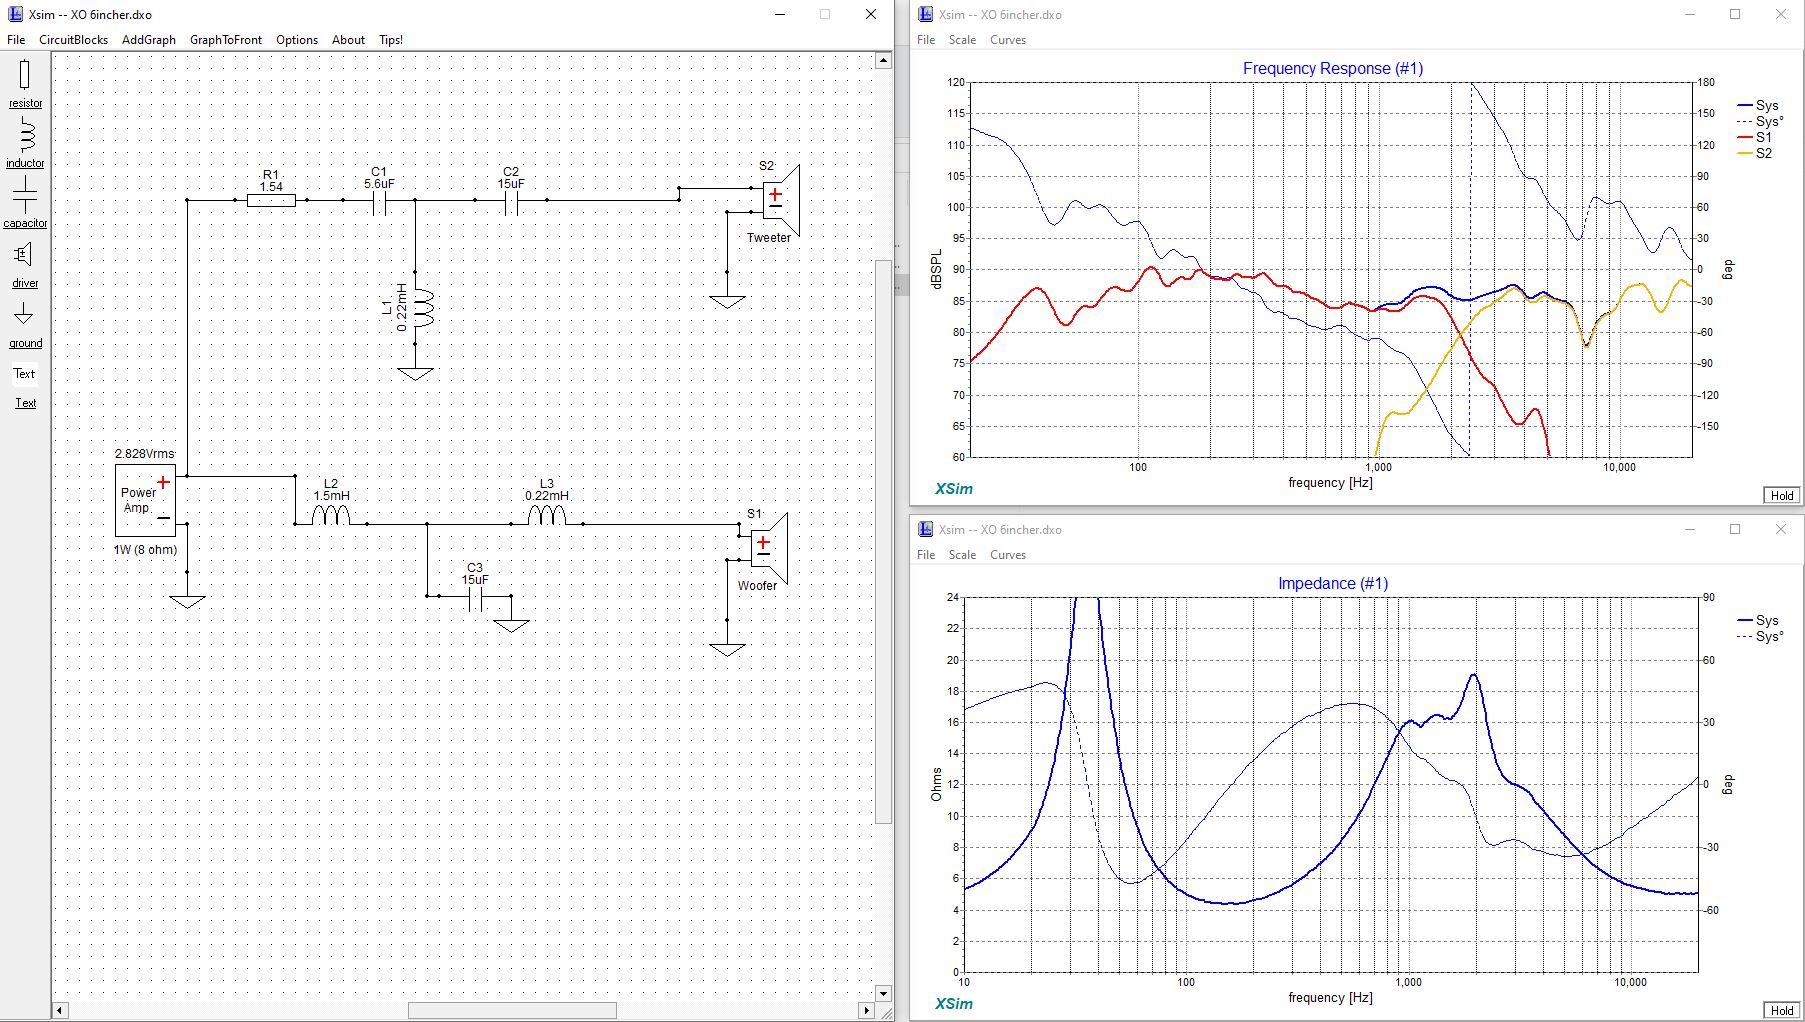
Task: Click inductor L2 1.5mH symbol
Action: [331, 515]
